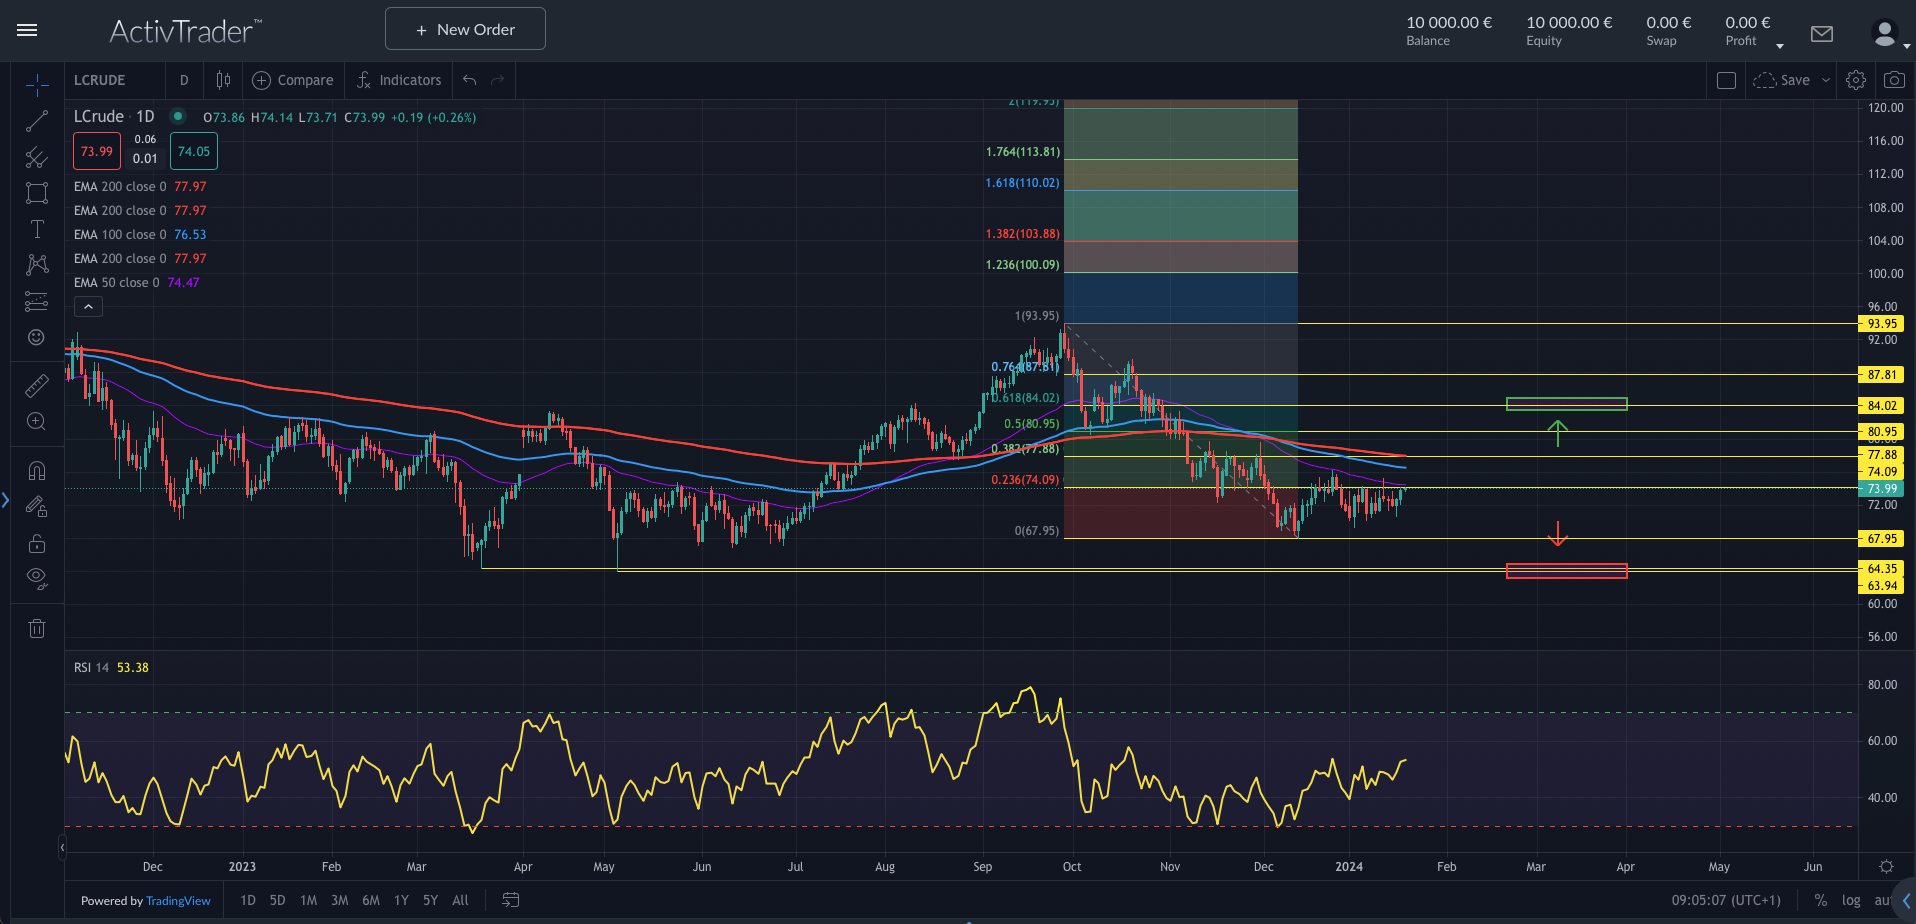Select the 6M time range

click(x=370, y=900)
